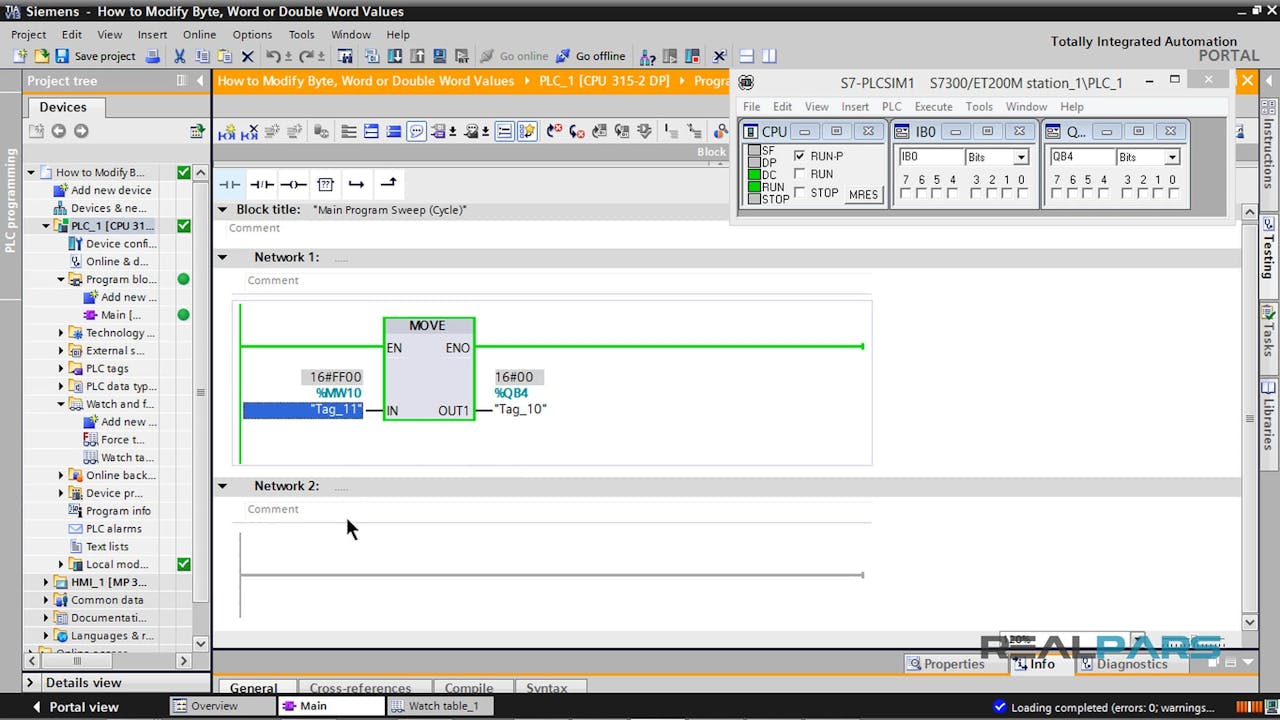
Task: Insert an empty box instruction
Action: (x=325, y=184)
